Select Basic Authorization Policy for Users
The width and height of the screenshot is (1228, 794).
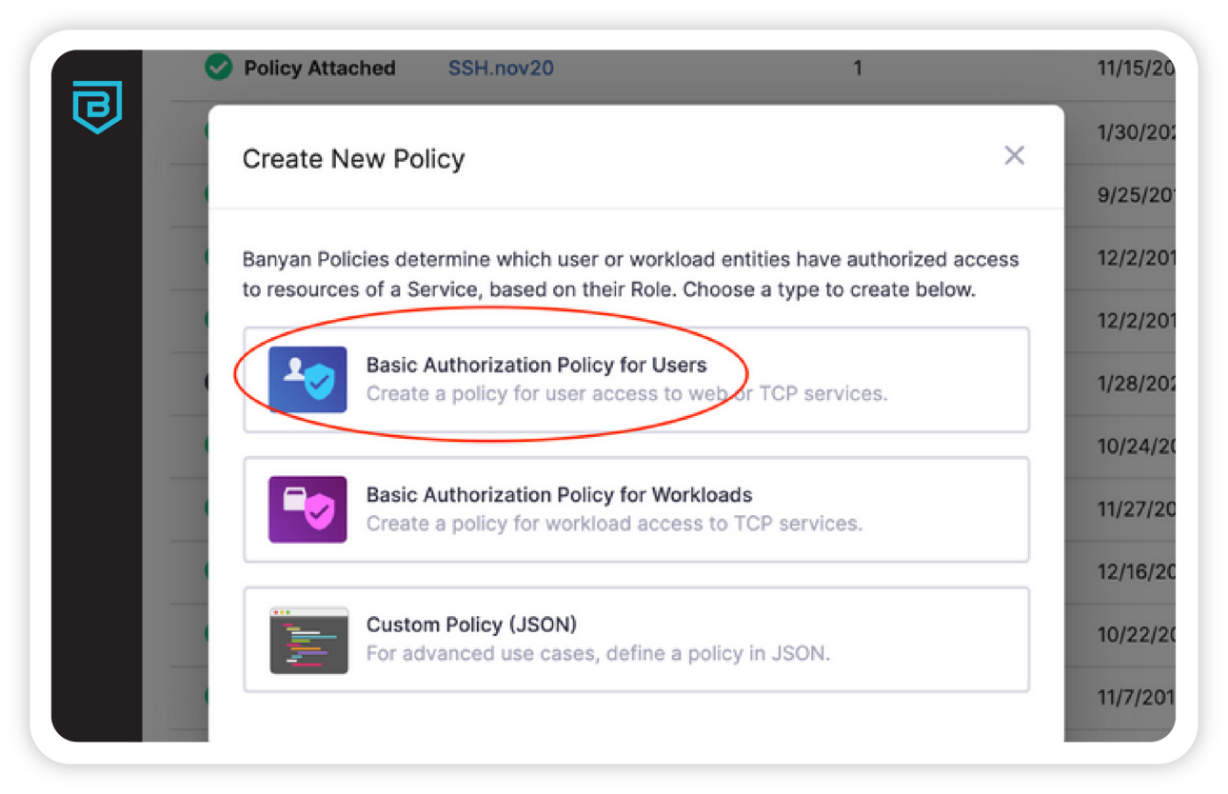(636, 379)
